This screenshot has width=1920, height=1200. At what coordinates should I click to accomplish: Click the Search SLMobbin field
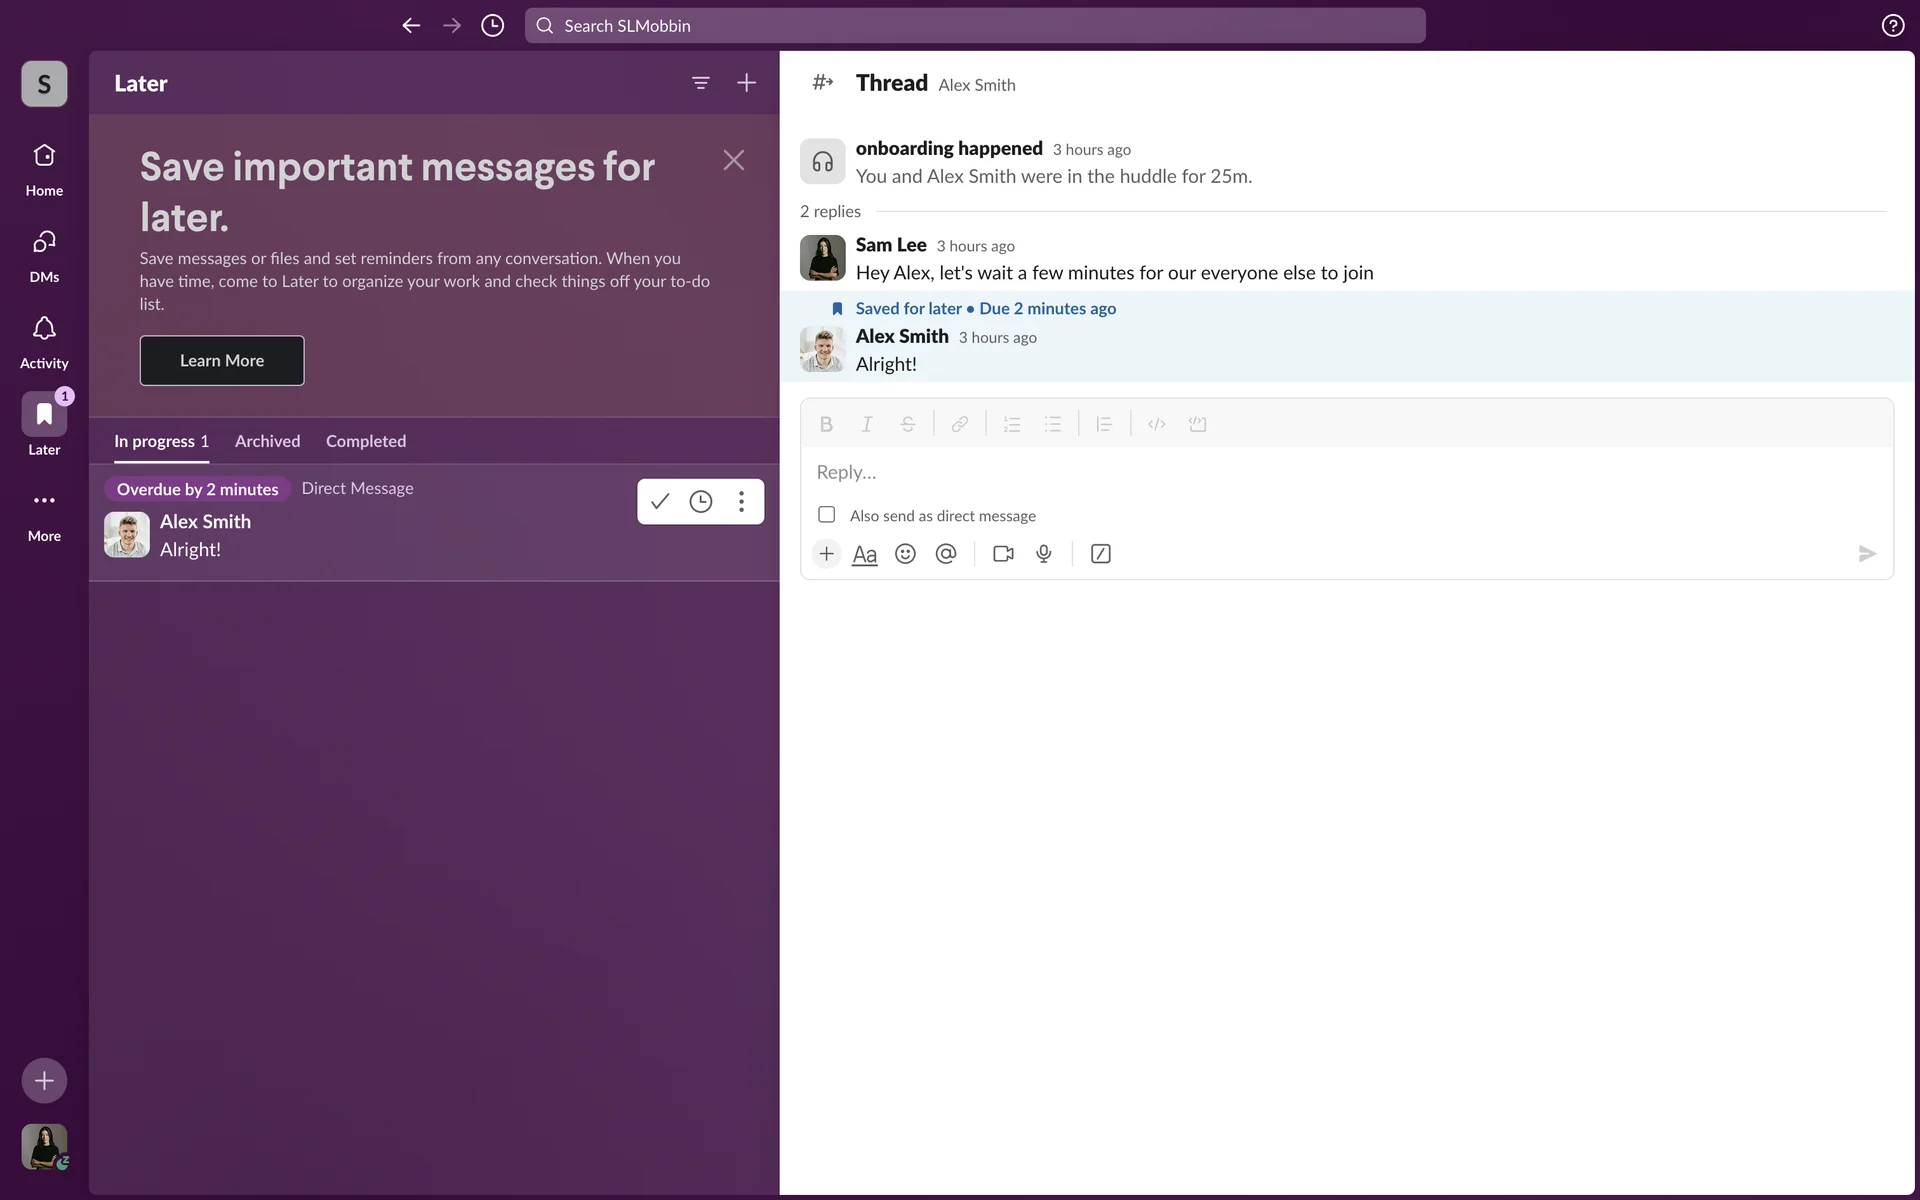click(x=975, y=26)
